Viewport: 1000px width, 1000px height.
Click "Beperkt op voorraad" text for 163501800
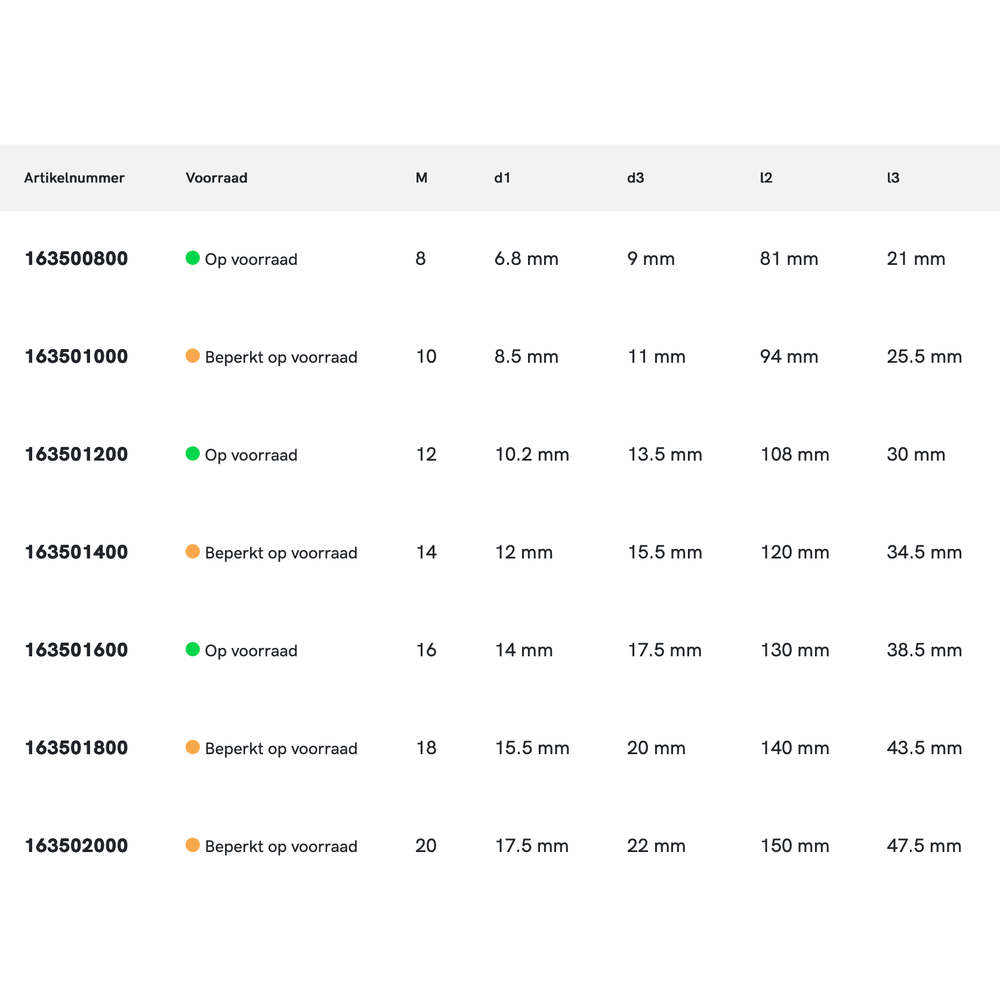click(x=281, y=749)
